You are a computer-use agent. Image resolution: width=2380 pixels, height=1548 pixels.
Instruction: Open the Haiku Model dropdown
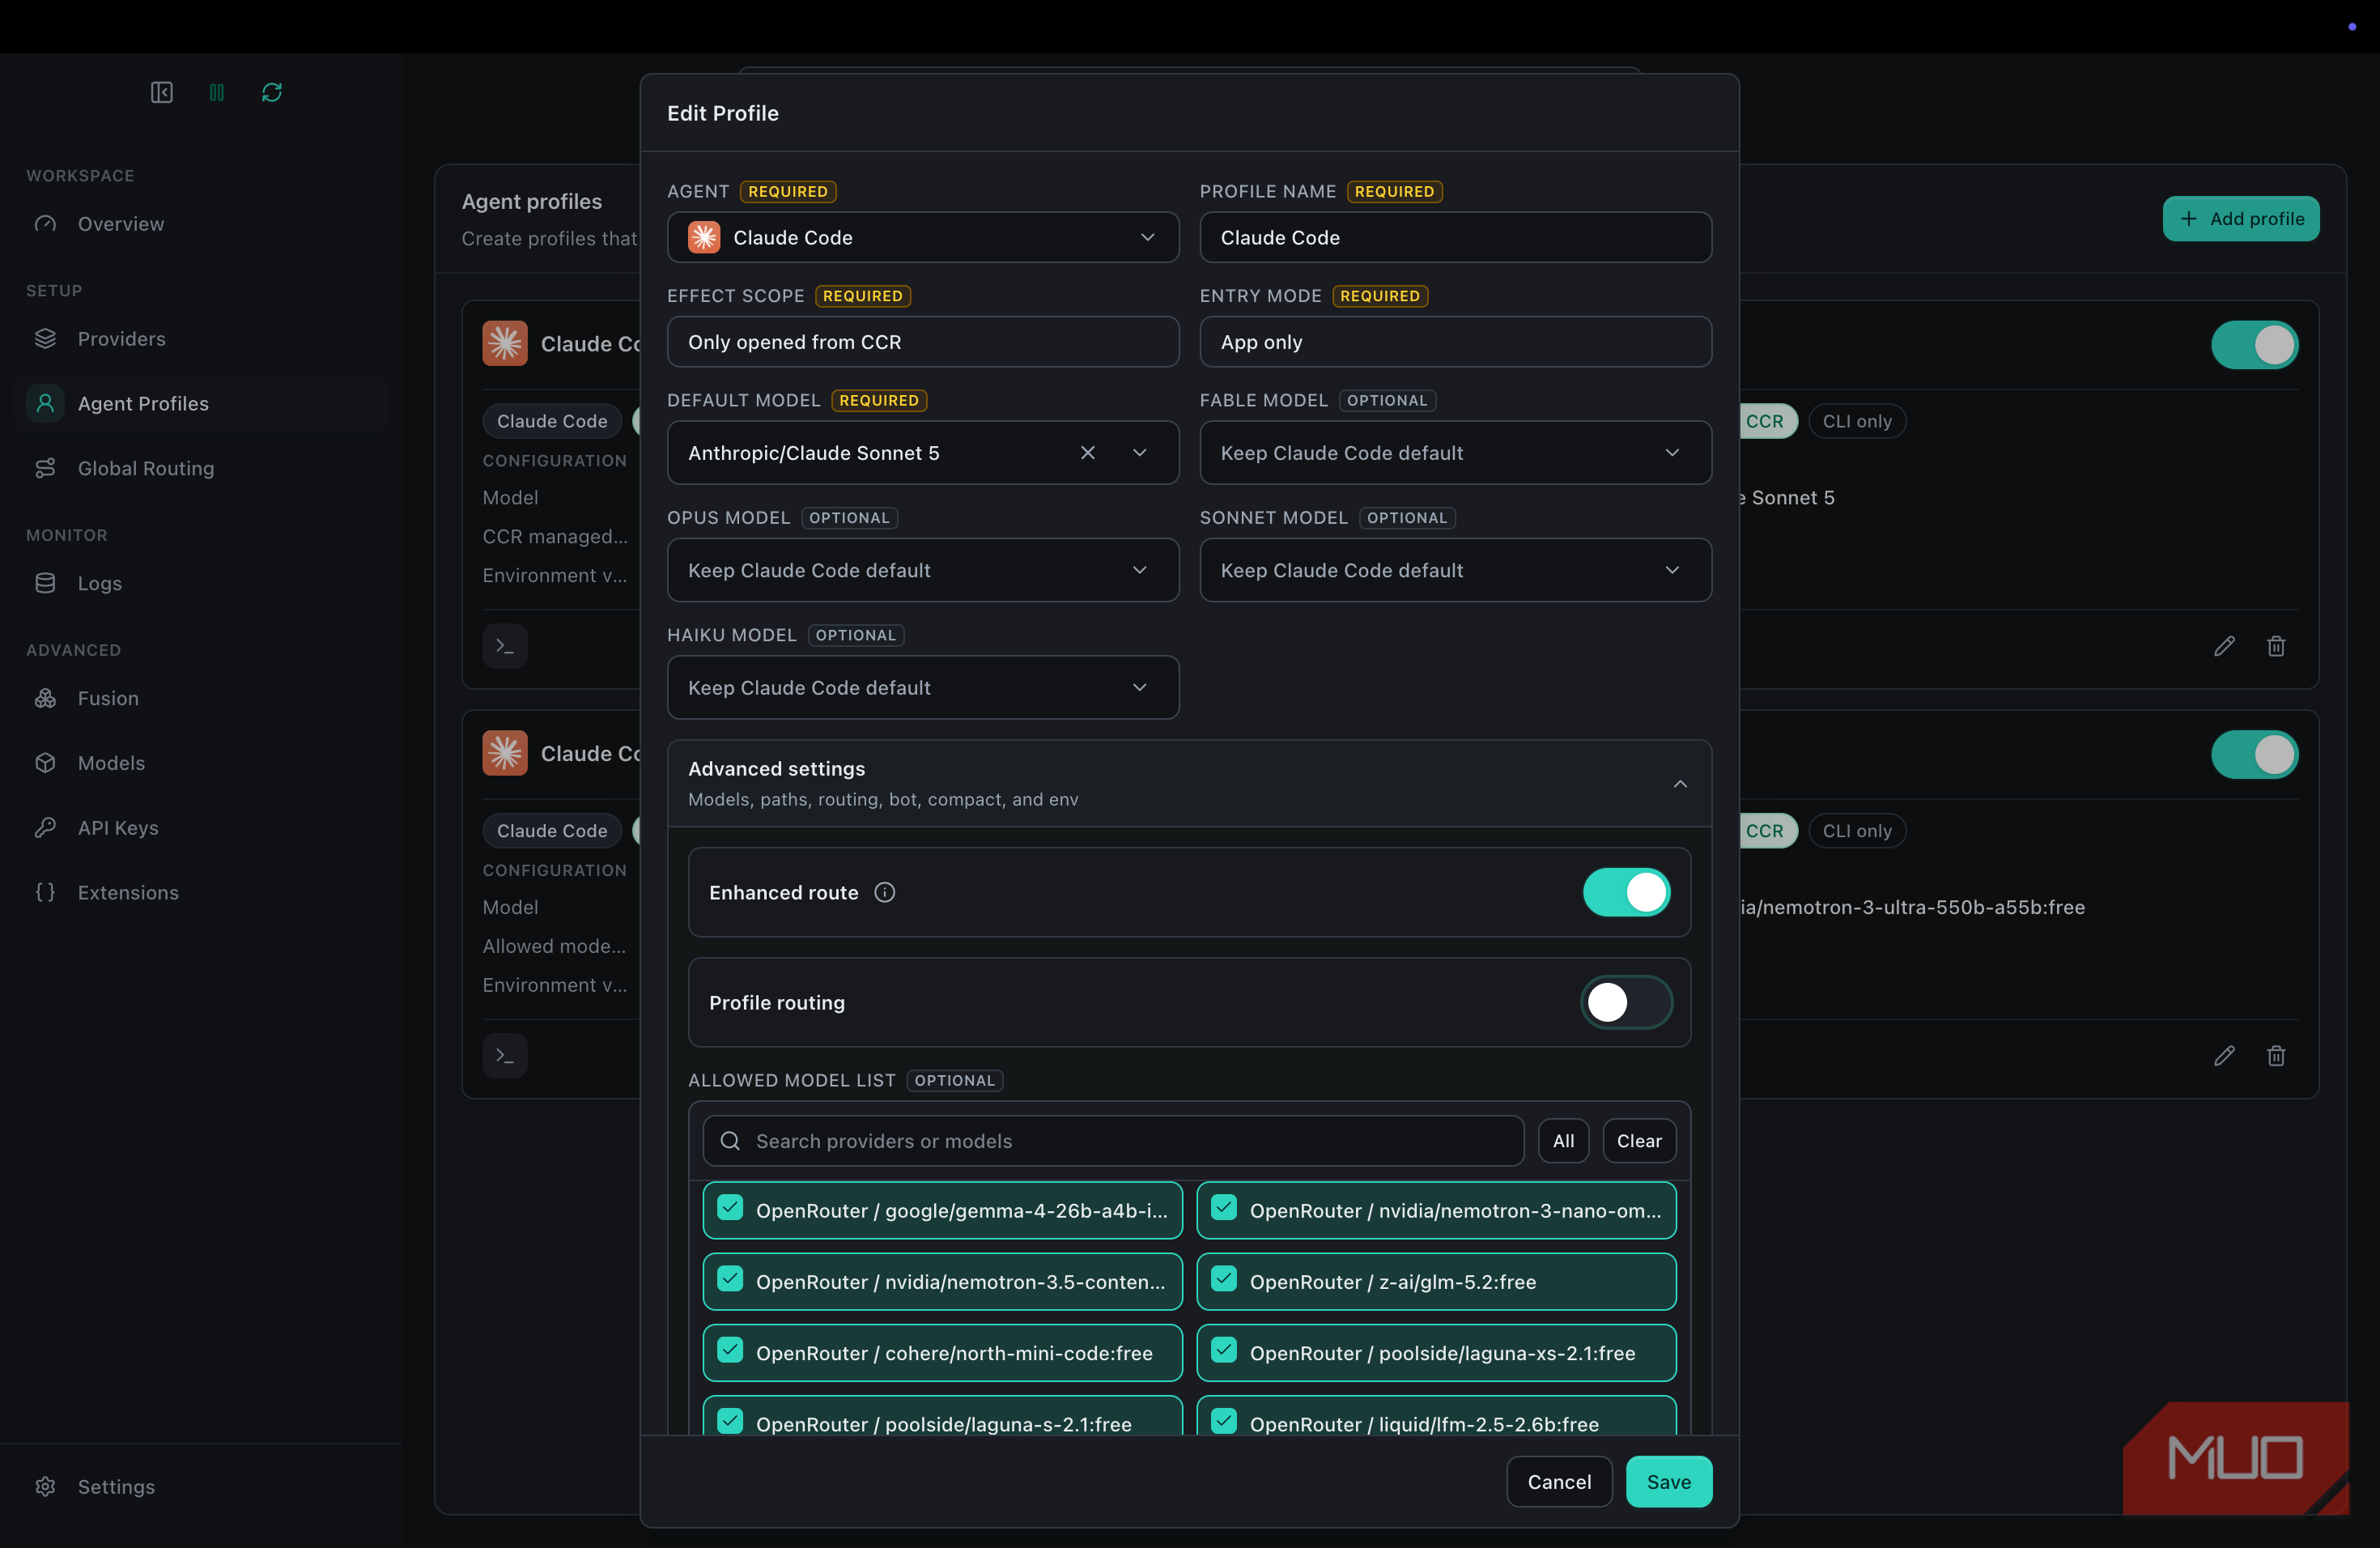click(923, 687)
